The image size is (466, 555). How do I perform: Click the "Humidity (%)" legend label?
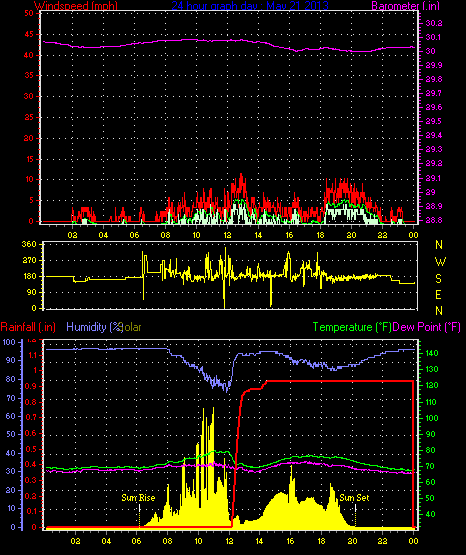(94, 327)
